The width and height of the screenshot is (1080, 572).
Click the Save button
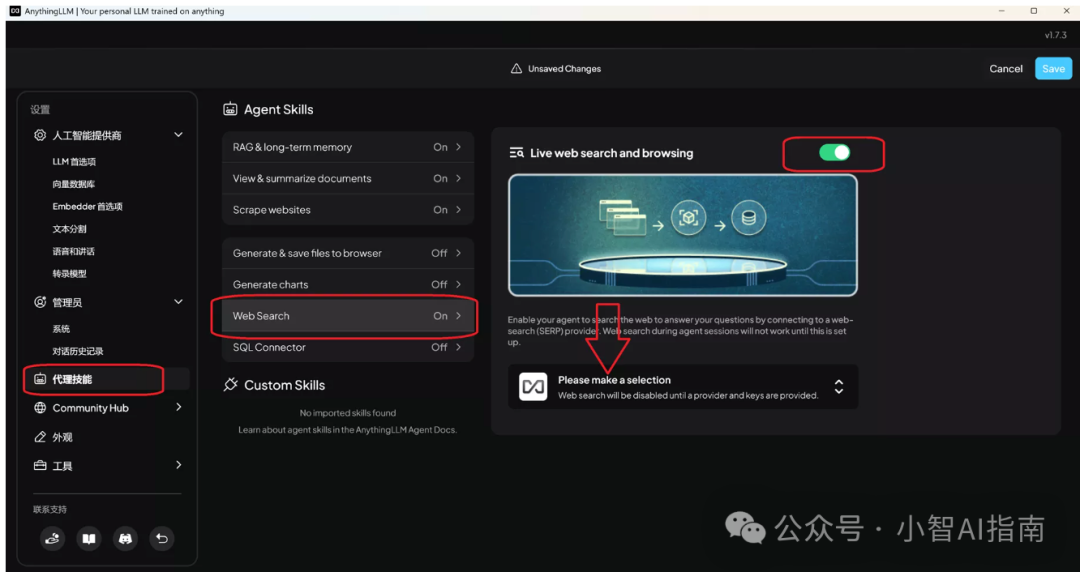pos(1053,68)
